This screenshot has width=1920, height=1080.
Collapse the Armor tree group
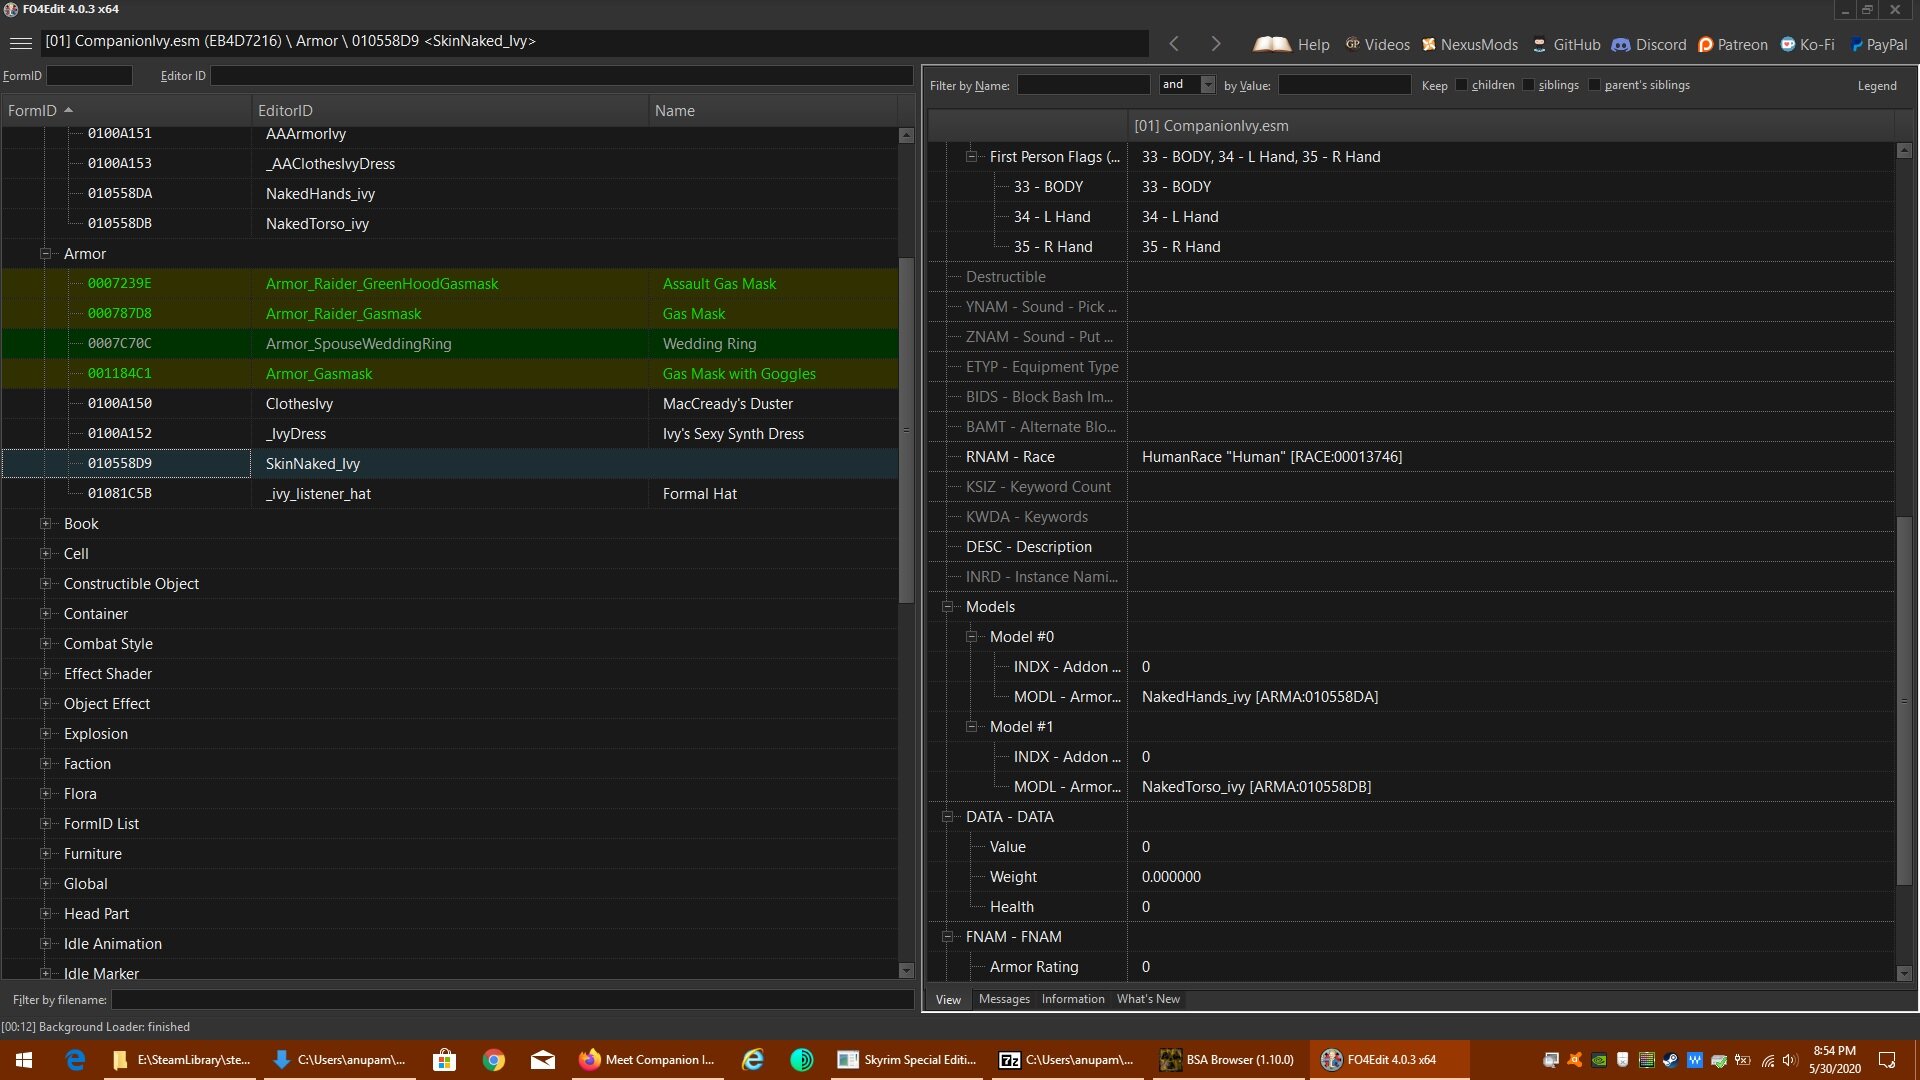[x=45, y=254]
